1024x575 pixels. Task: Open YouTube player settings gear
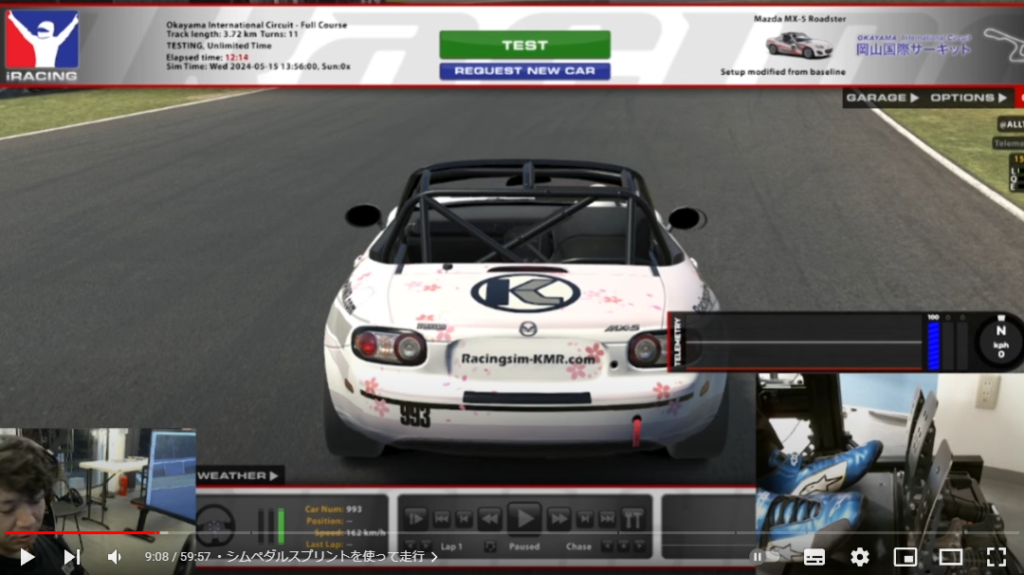click(x=859, y=557)
